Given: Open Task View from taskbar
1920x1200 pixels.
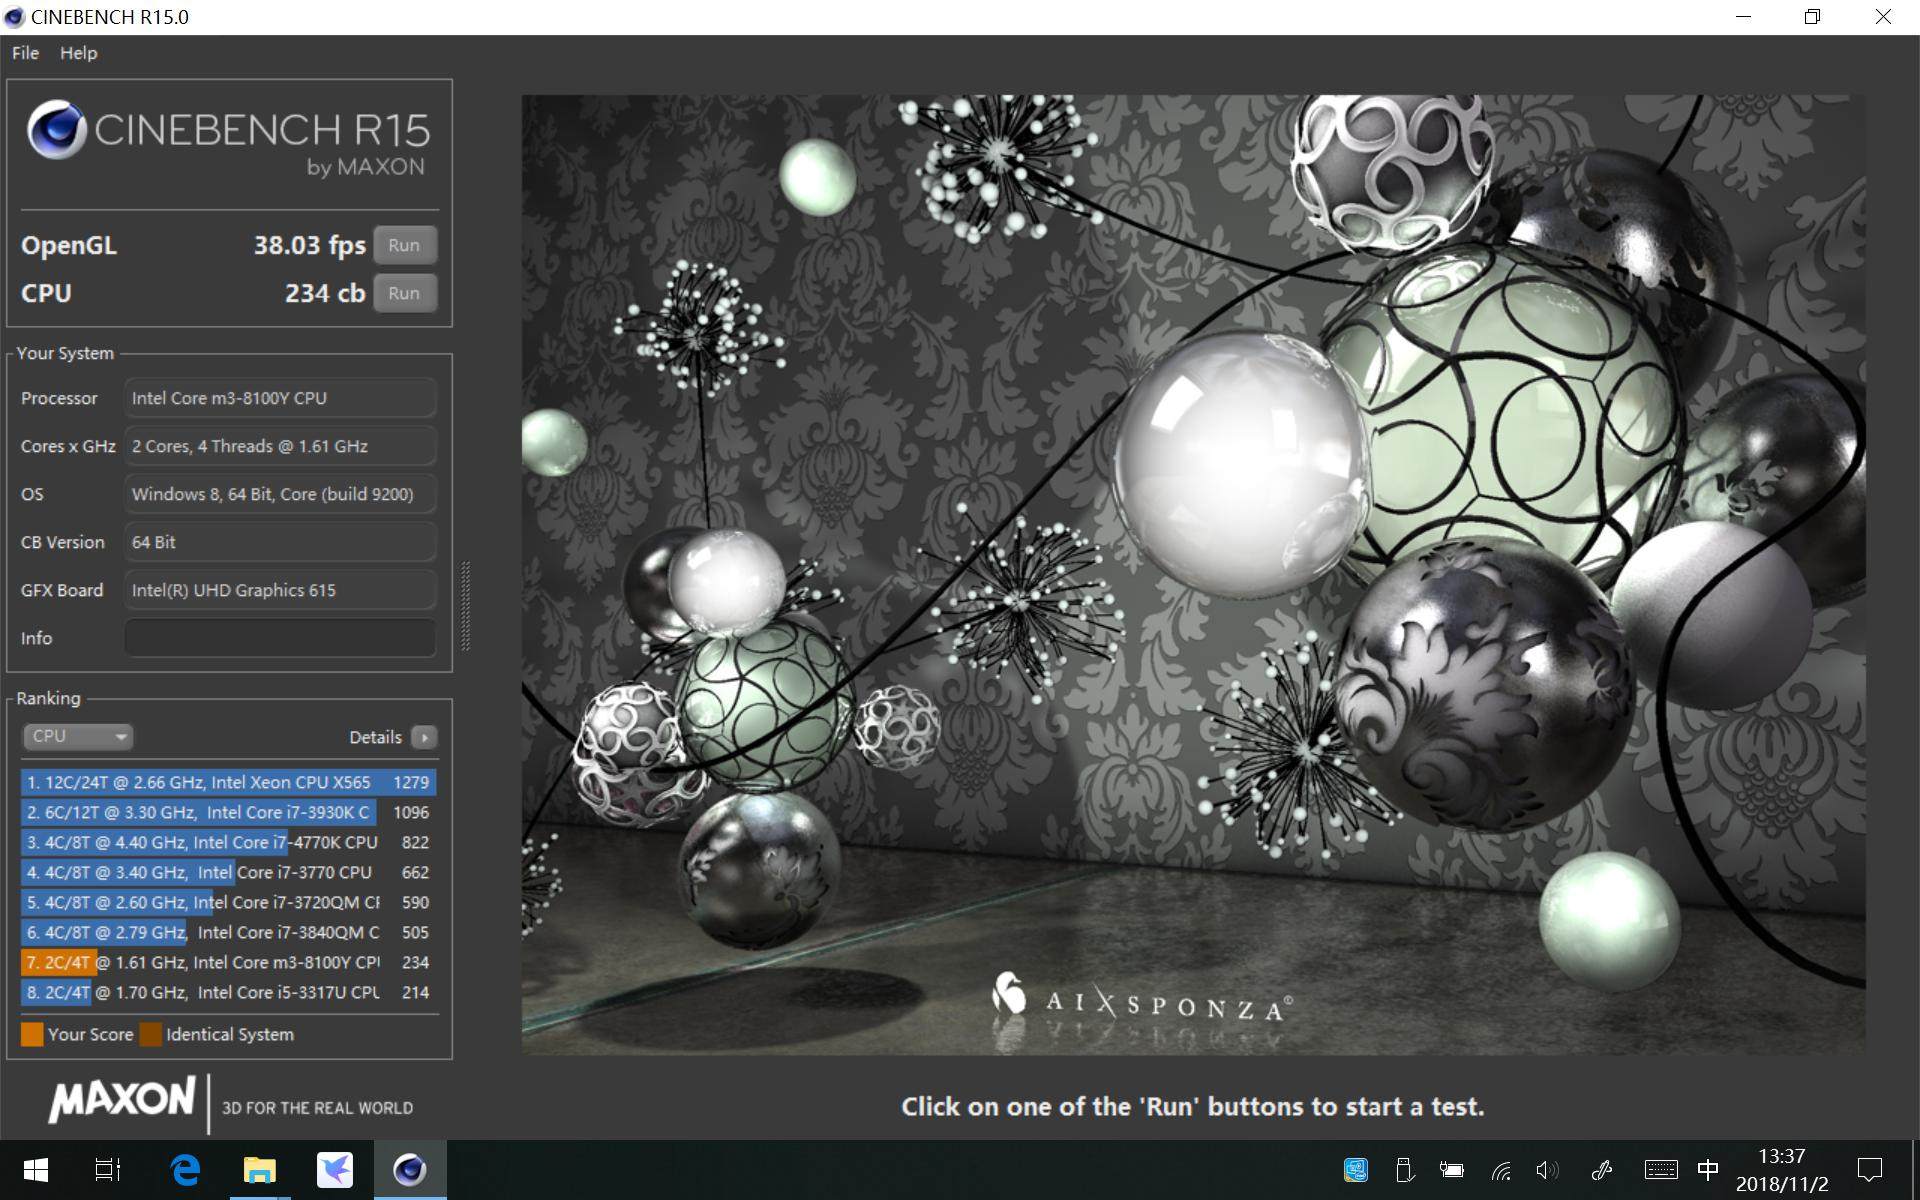Looking at the screenshot, I should (x=108, y=1170).
